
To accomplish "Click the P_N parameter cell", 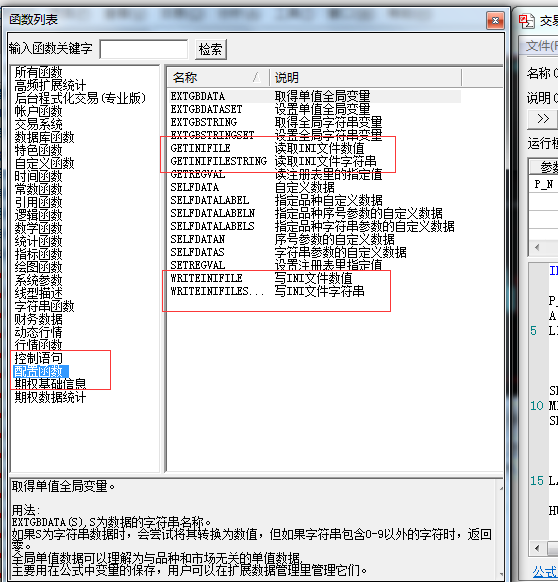I will pyautogui.click(x=544, y=184).
